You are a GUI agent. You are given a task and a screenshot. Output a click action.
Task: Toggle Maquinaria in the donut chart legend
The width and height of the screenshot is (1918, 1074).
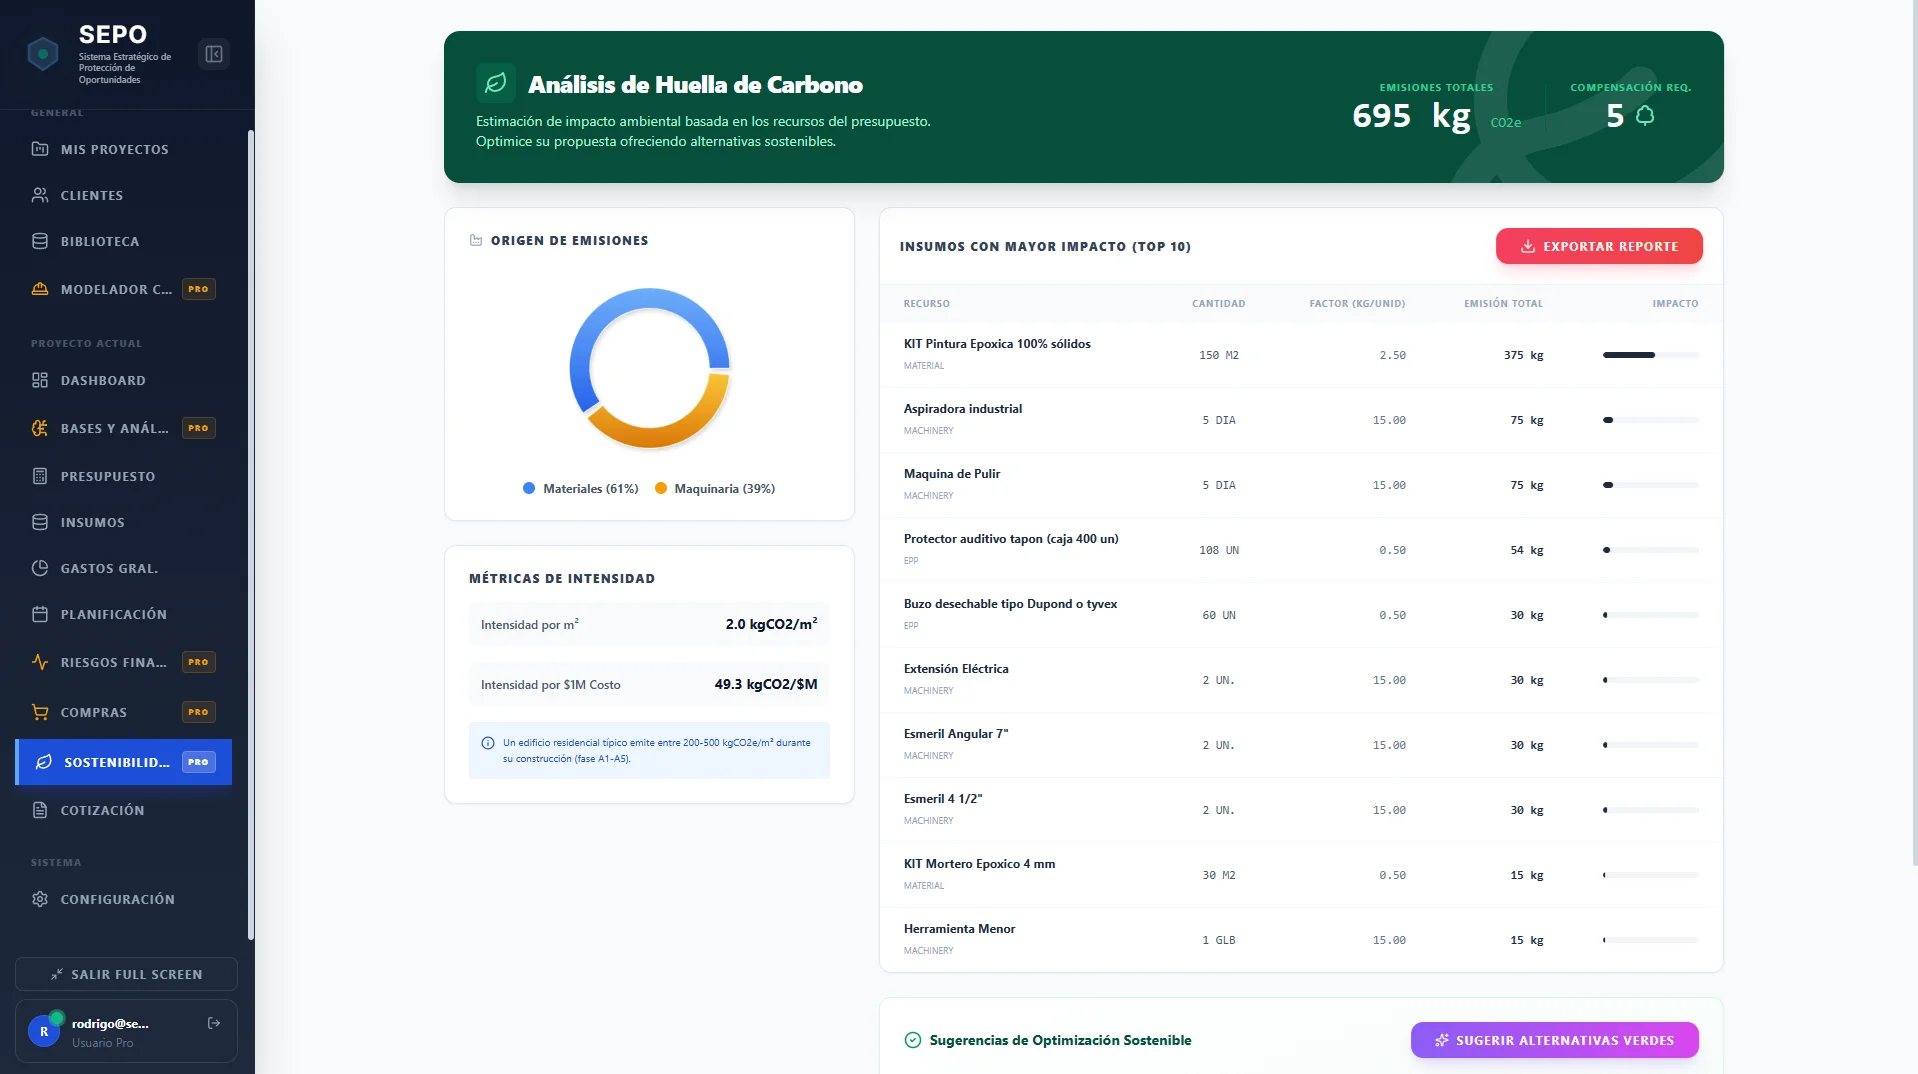(x=715, y=489)
